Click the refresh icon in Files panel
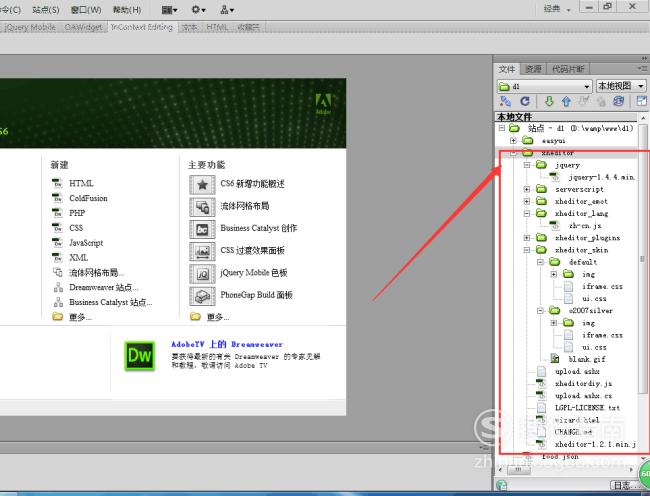 (x=525, y=101)
